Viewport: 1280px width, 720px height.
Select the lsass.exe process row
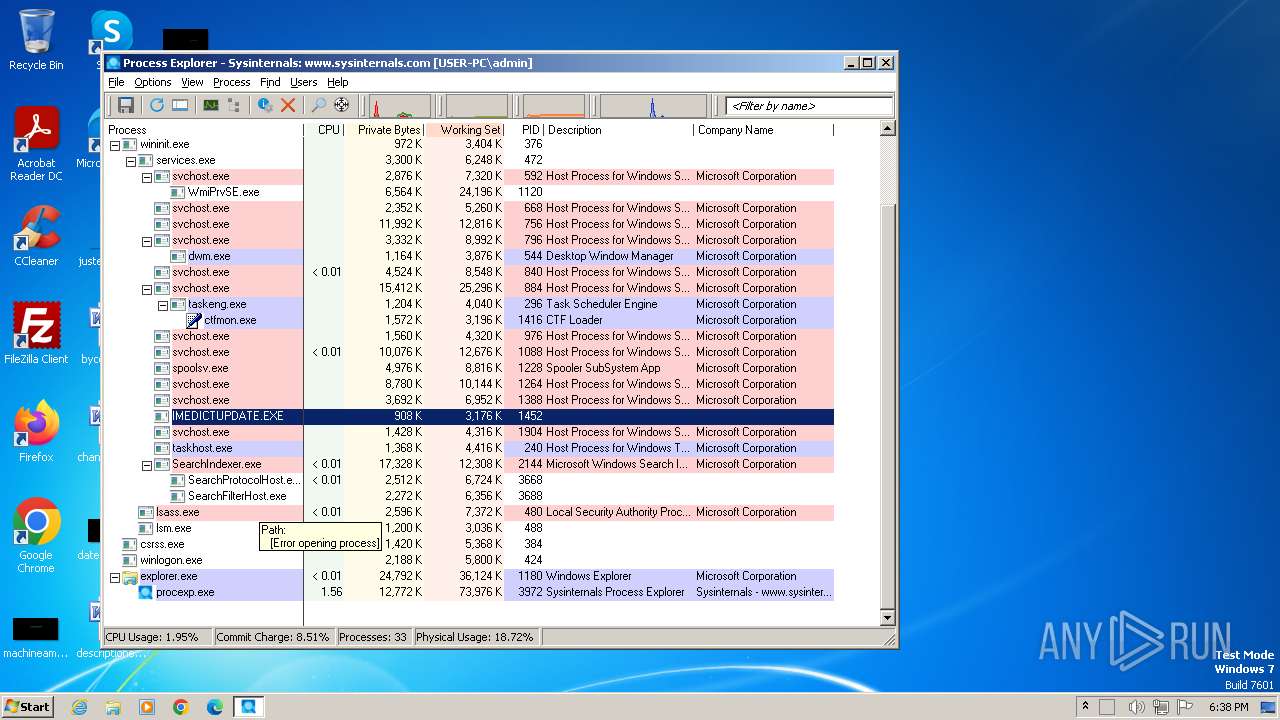tap(469, 512)
